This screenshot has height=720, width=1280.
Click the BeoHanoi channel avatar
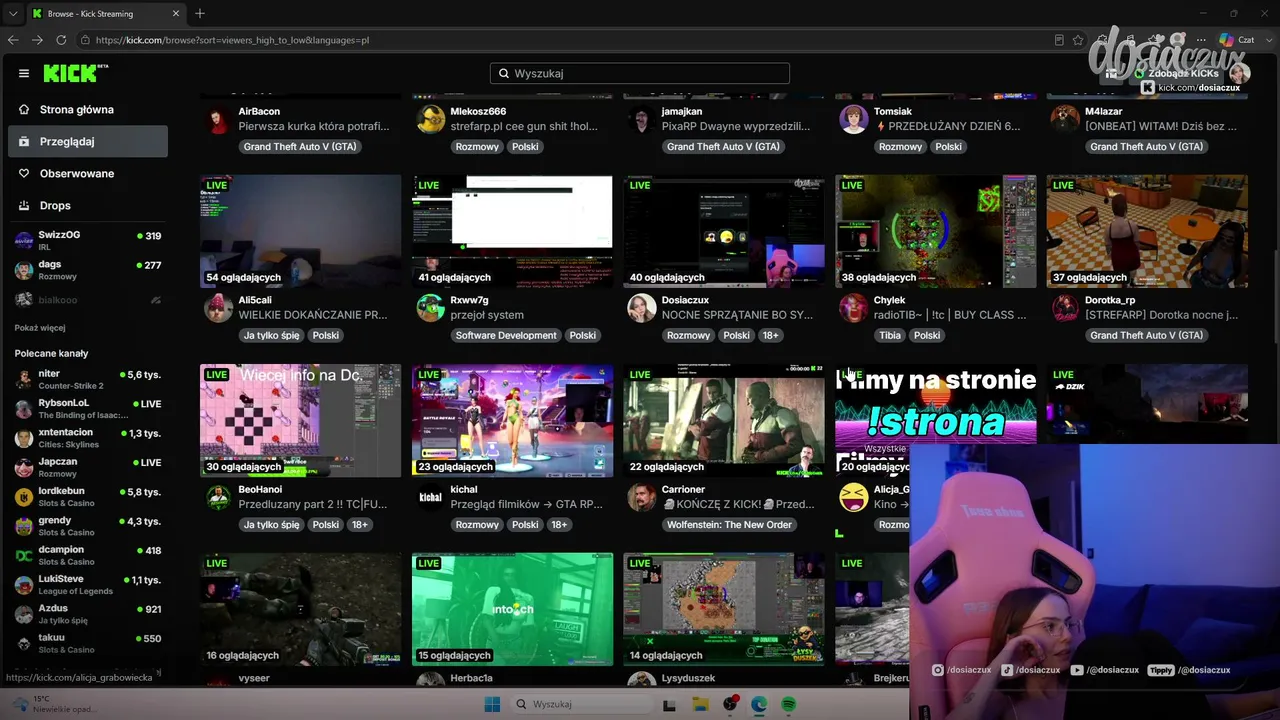218,497
